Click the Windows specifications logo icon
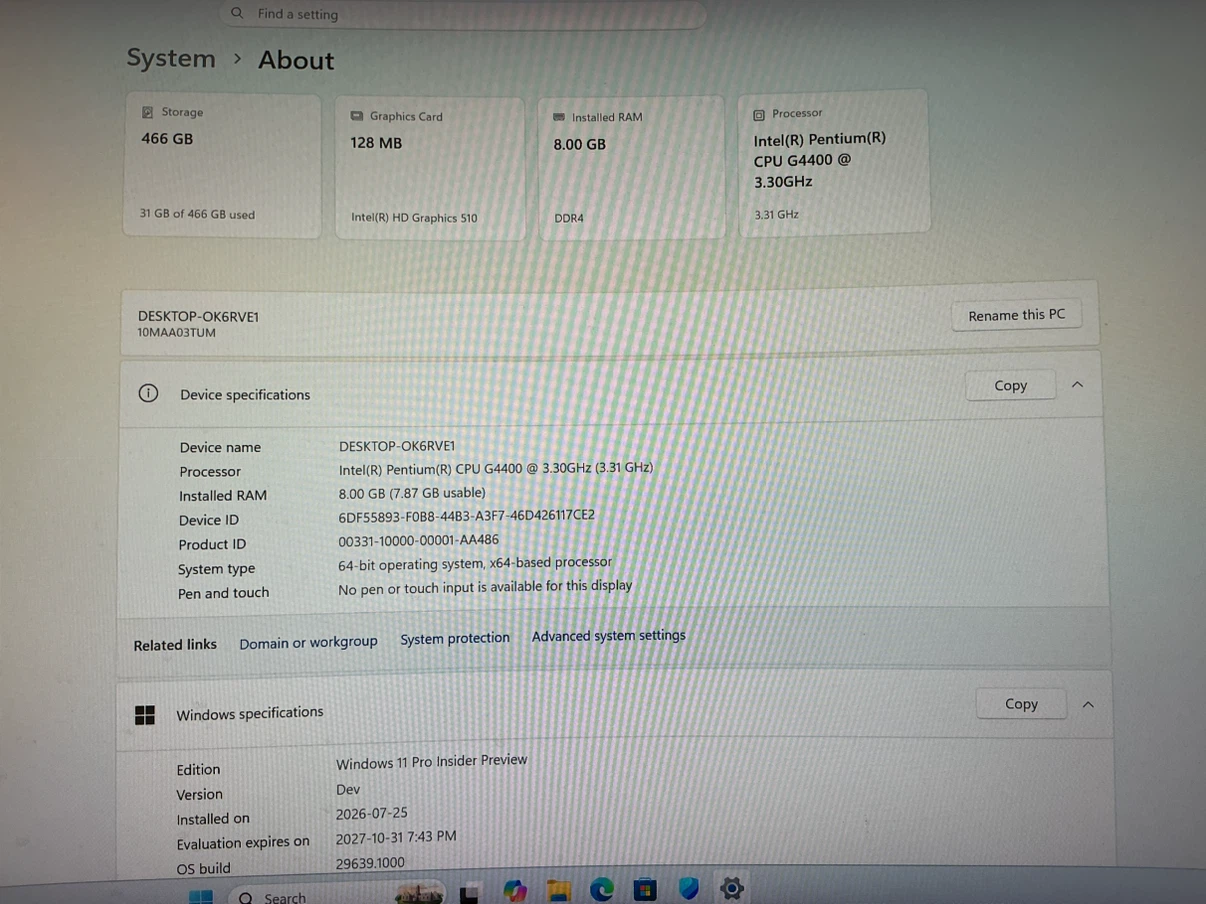1206x904 pixels. [x=145, y=714]
